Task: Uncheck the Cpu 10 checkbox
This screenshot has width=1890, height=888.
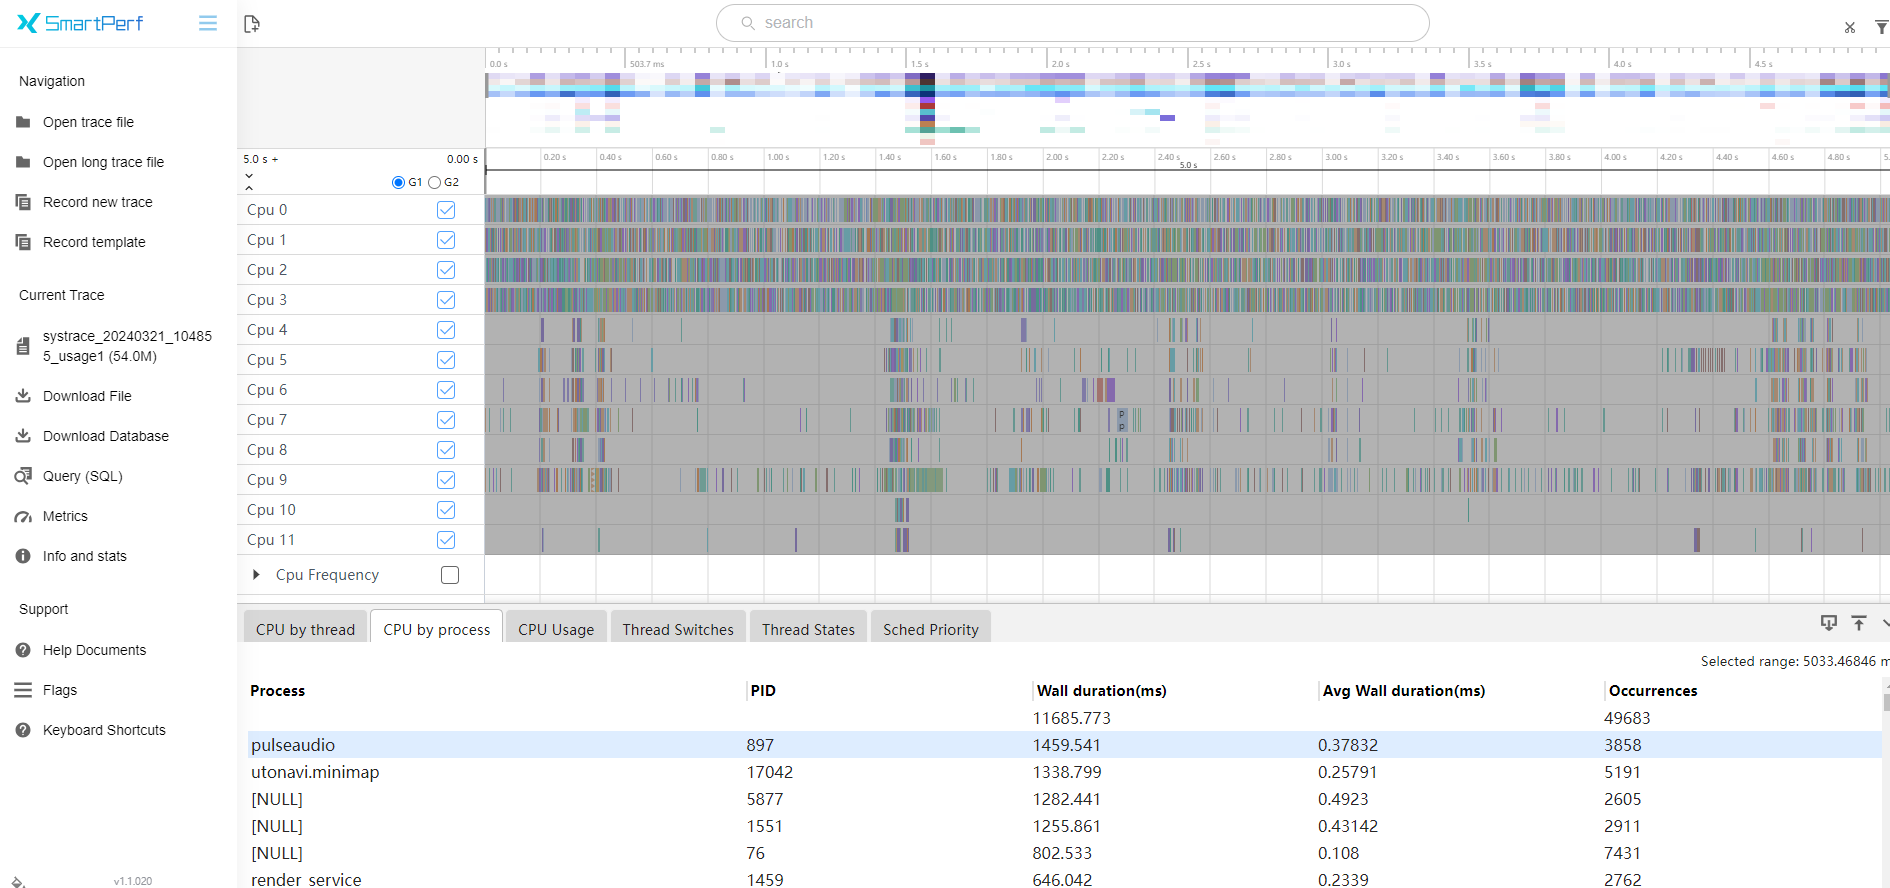Action: click(x=446, y=510)
